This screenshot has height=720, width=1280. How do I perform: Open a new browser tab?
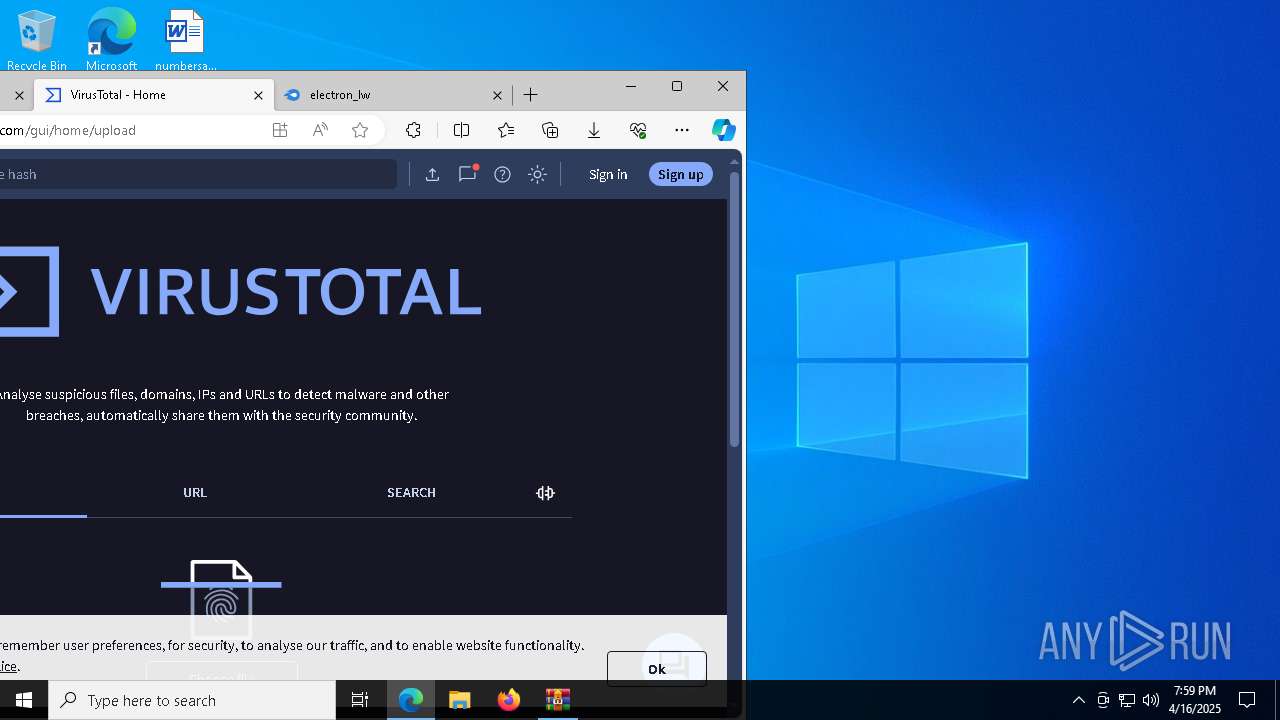pyautogui.click(x=531, y=95)
